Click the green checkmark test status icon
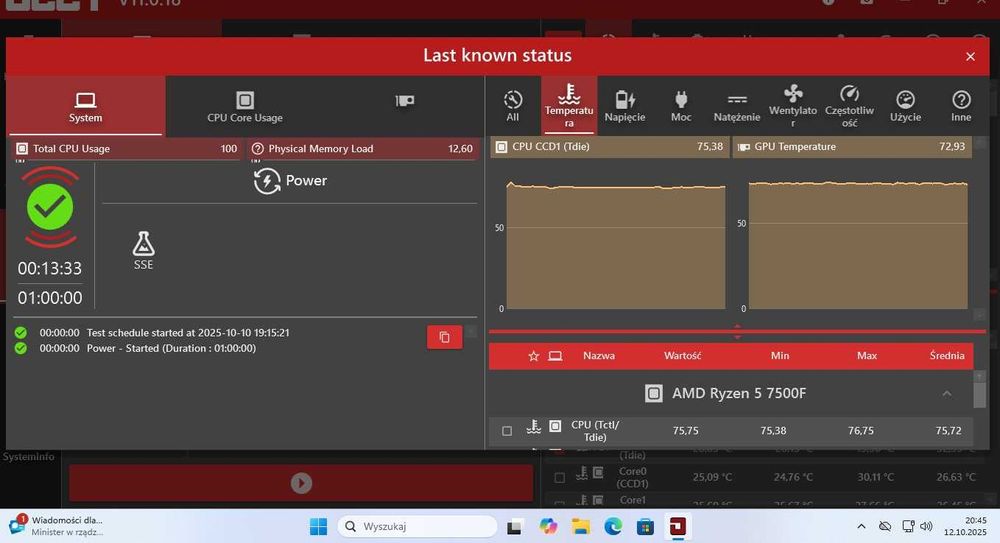The height and width of the screenshot is (543, 1000). 50,207
